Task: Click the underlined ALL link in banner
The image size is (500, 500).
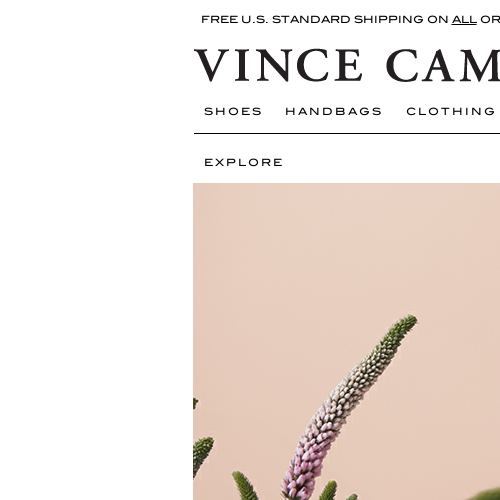Action: 464,20
